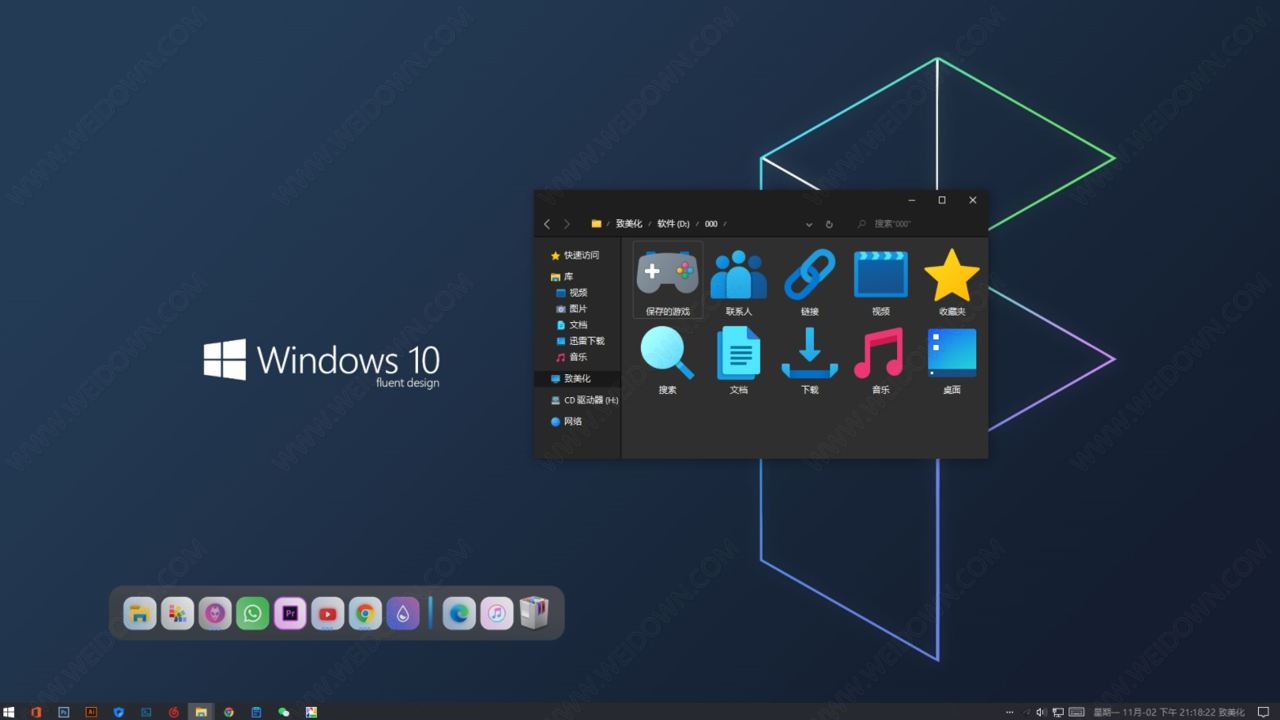Open the 保存的游戏 game controller folder

coord(667,276)
